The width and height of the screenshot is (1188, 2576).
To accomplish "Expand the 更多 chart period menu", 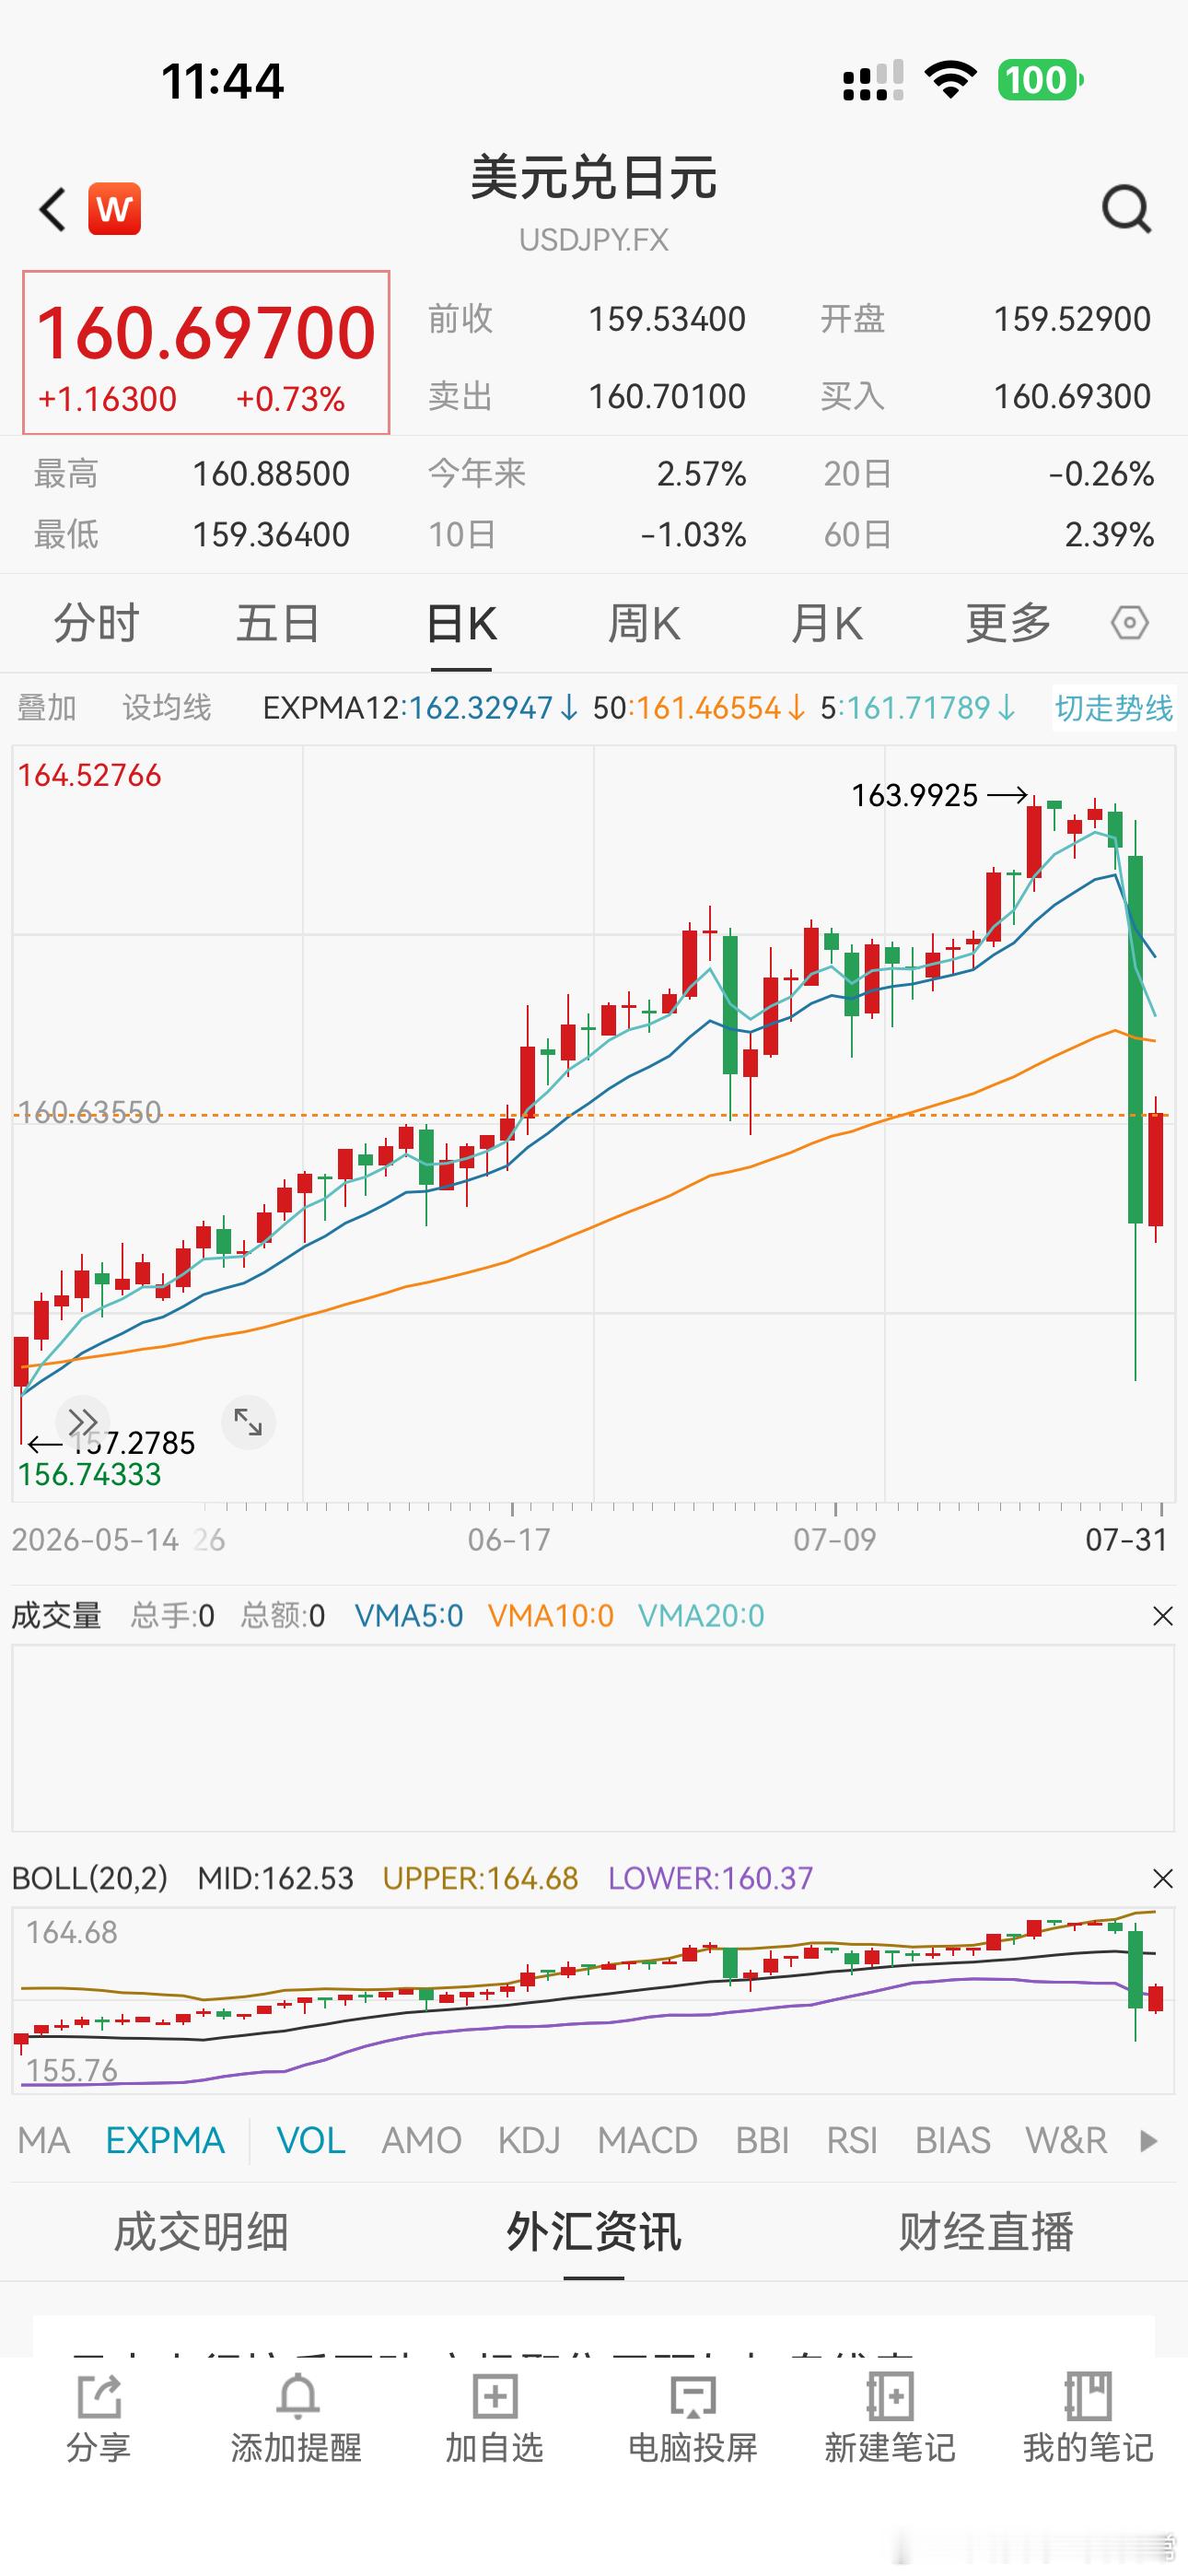I will pyautogui.click(x=1008, y=624).
